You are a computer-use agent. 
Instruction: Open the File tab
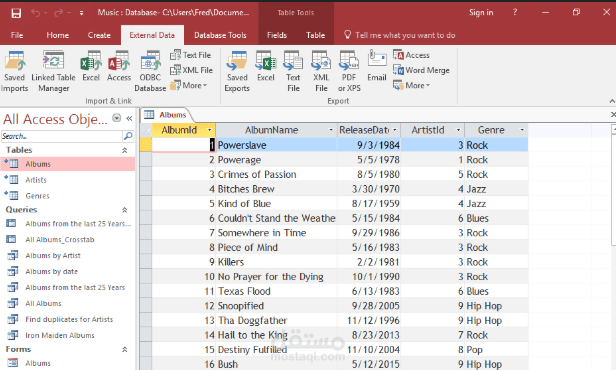coord(17,35)
